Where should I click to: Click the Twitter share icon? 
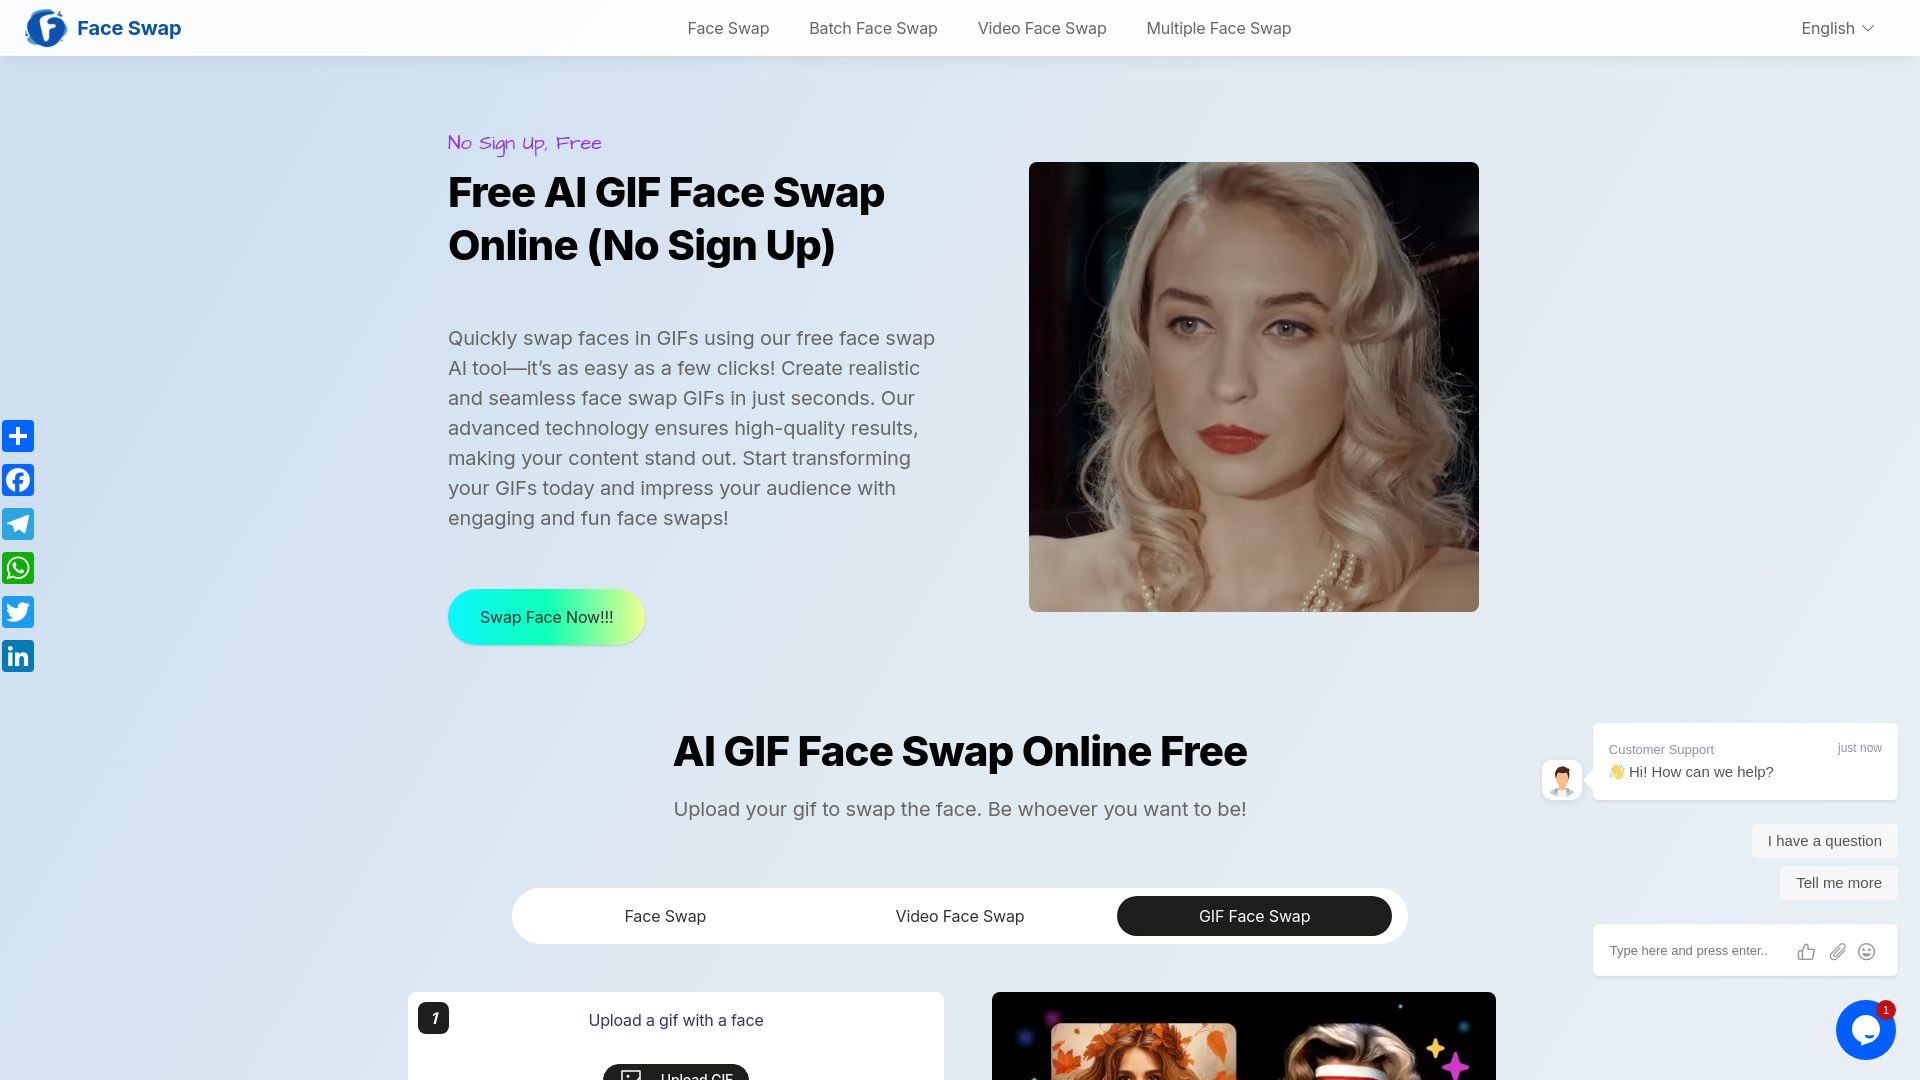[18, 612]
